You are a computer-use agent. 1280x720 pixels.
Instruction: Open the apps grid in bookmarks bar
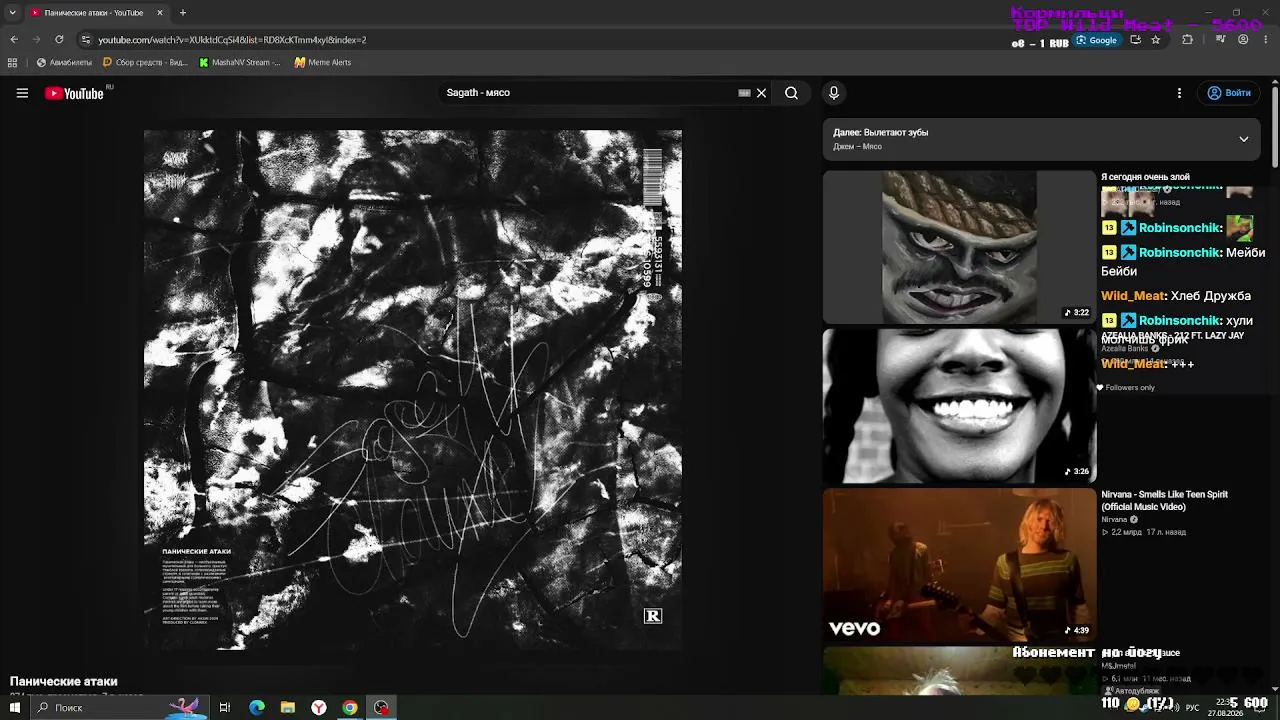[12, 62]
